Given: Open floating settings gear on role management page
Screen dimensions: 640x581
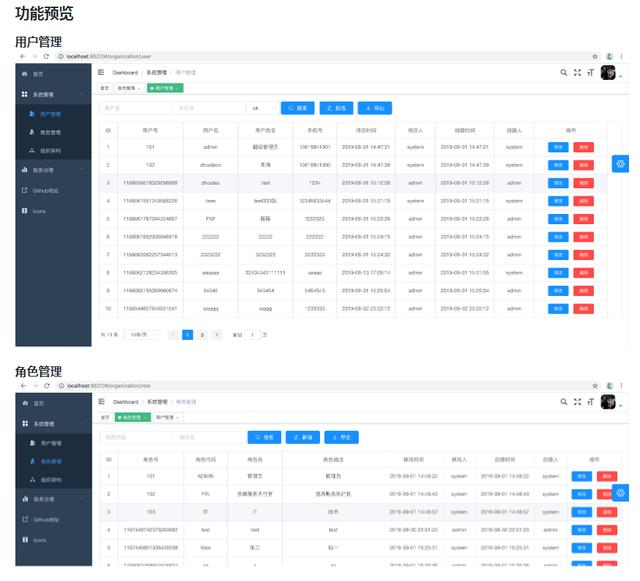Looking at the screenshot, I should tap(620, 493).
